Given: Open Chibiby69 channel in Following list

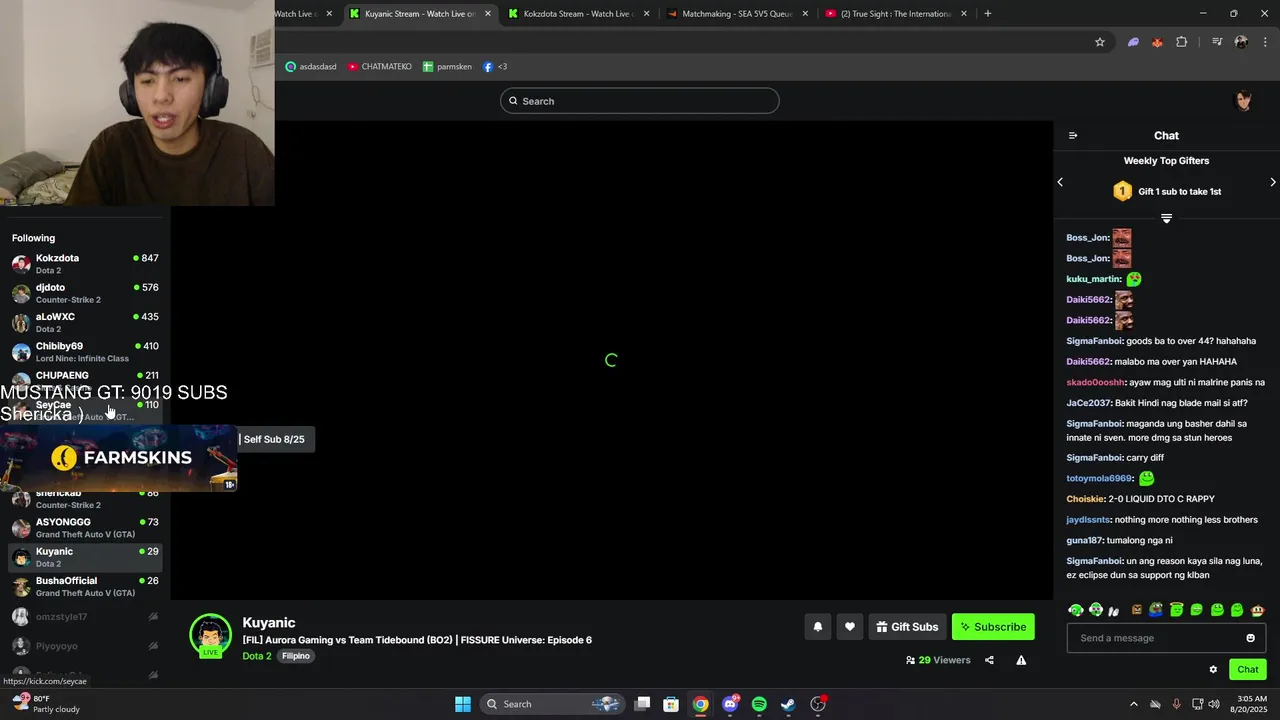Looking at the screenshot, I should pos(85,352).
